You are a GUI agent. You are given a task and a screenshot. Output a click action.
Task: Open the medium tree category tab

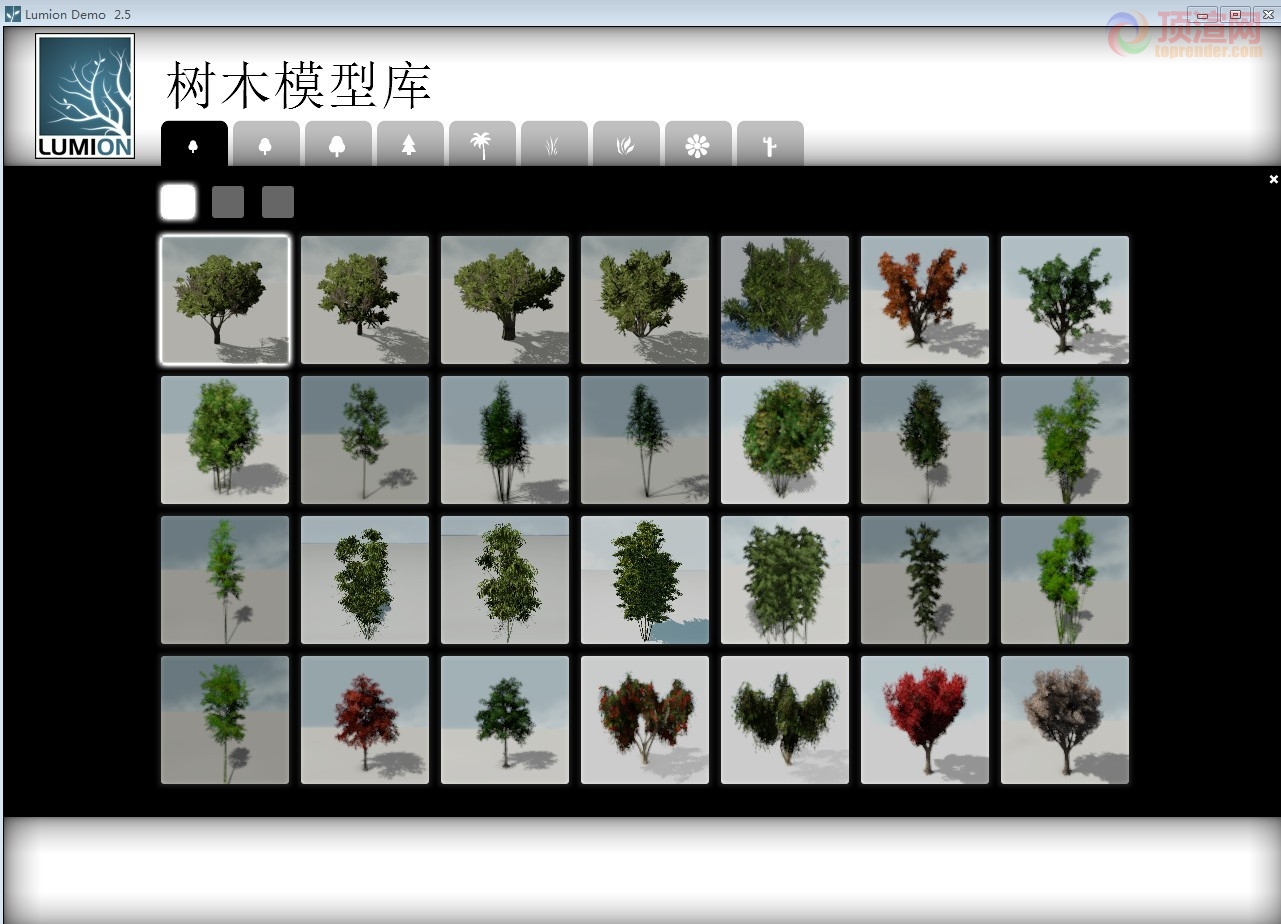pyautogui.click(x=266, y=144)
